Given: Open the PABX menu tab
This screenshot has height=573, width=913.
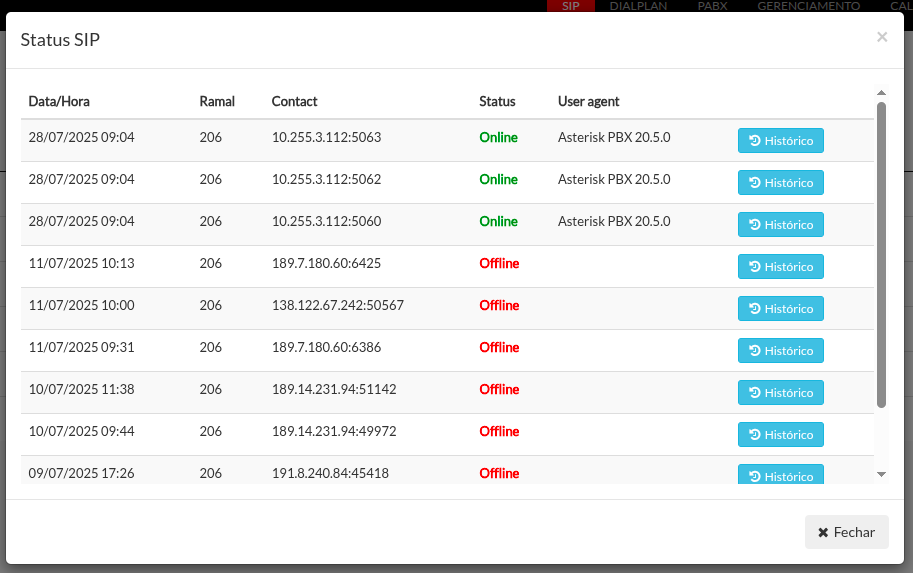Looking at the screenshot, I should [x=712, y=6].
